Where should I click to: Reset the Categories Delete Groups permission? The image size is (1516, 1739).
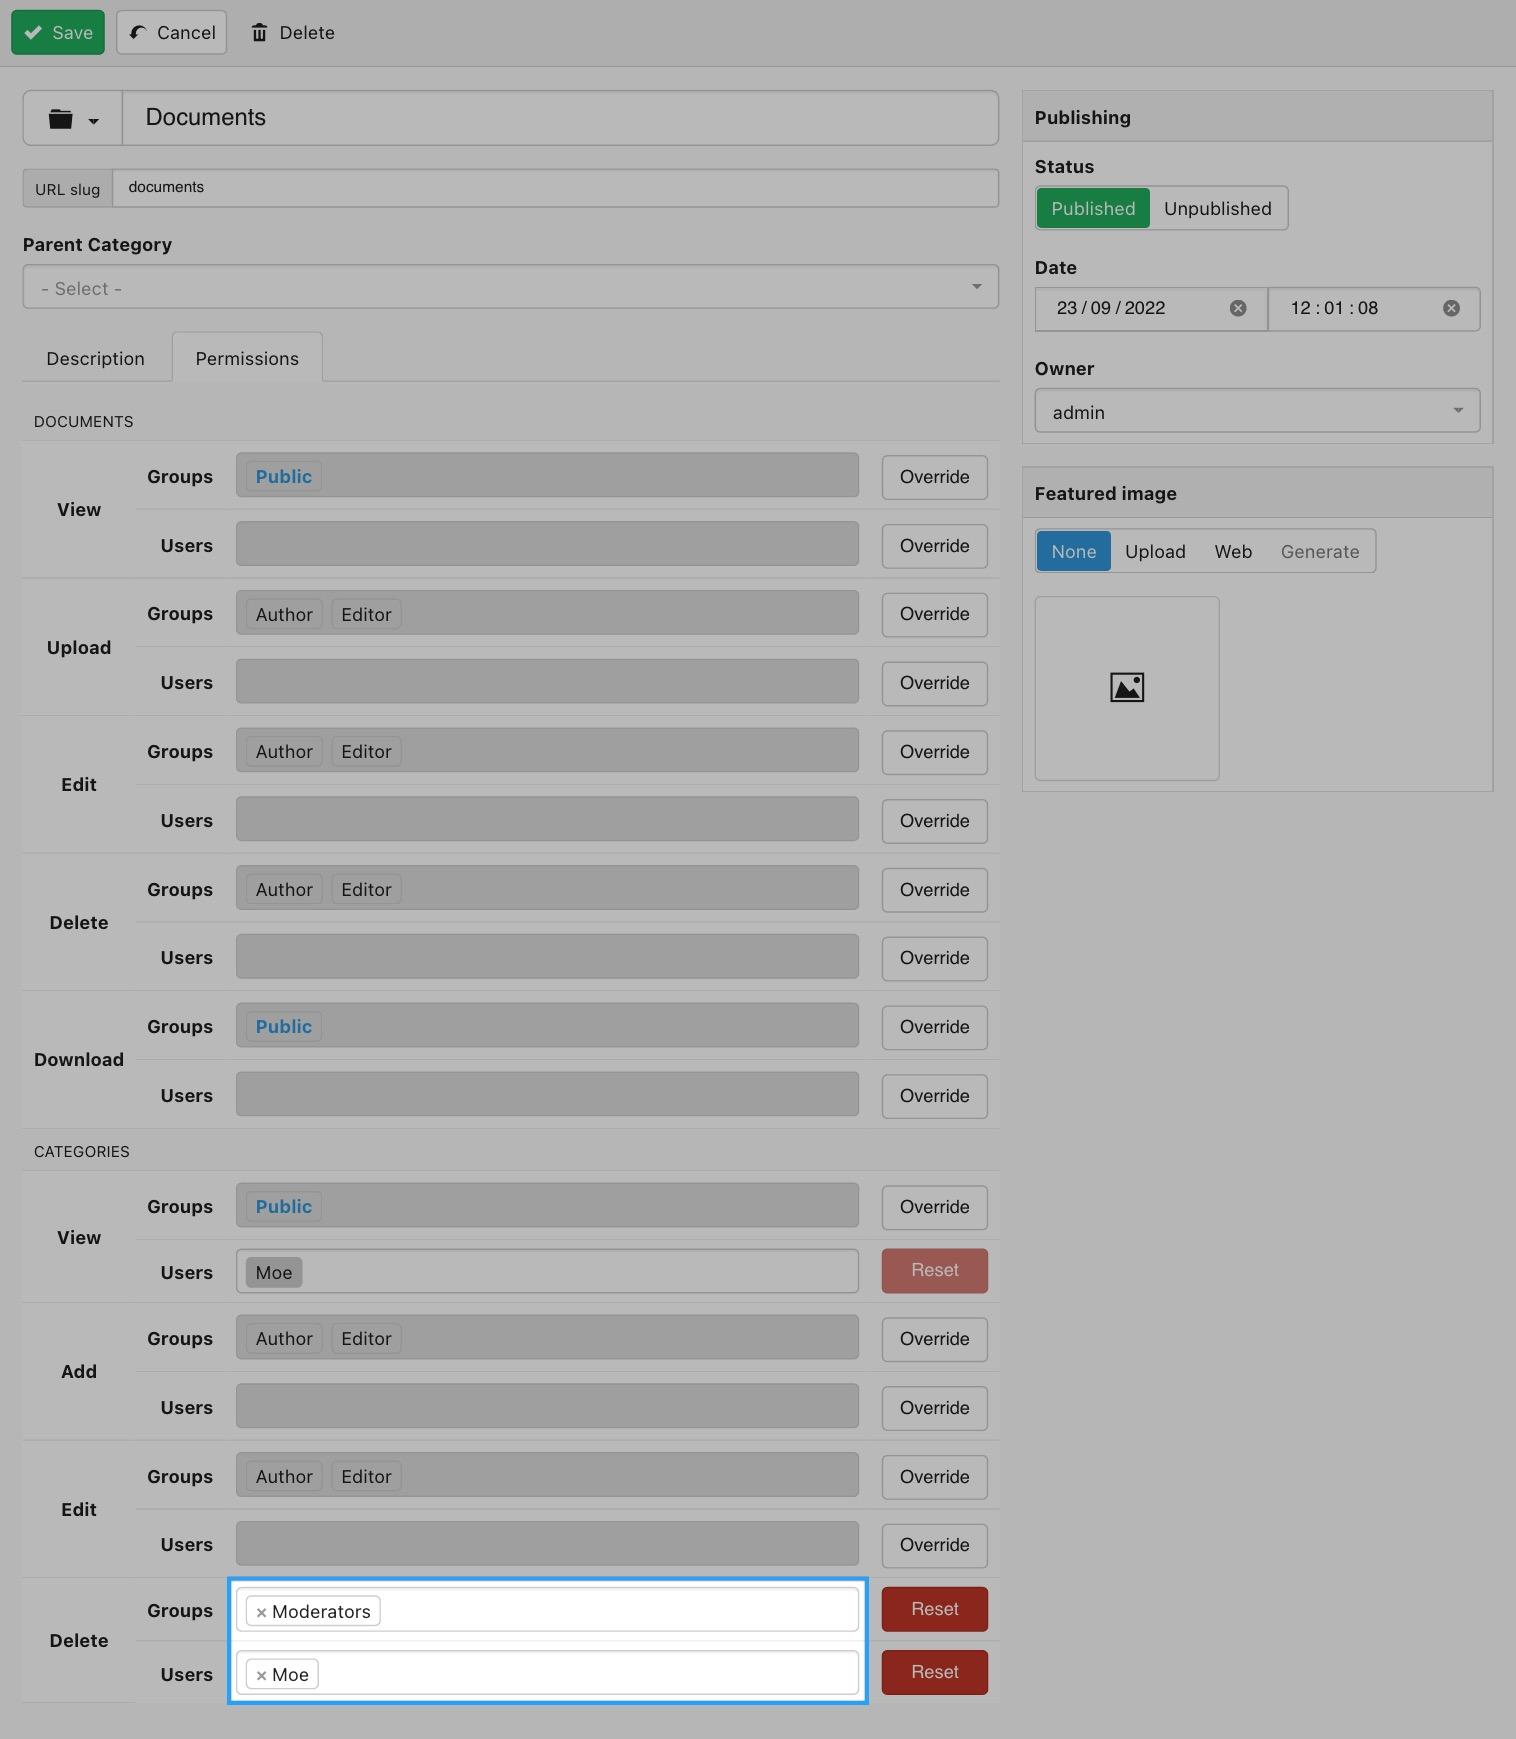point(934,1609)
